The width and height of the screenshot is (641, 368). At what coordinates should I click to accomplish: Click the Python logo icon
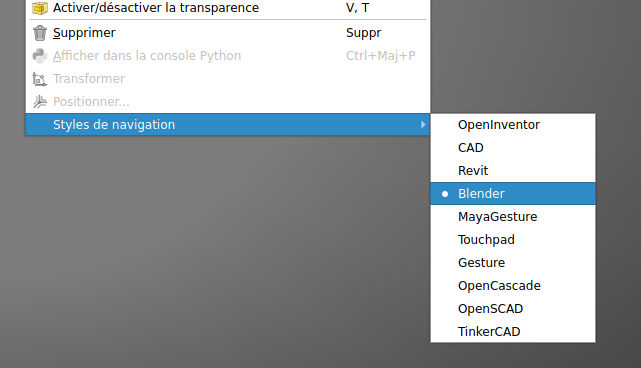click(x=40, y=56)
